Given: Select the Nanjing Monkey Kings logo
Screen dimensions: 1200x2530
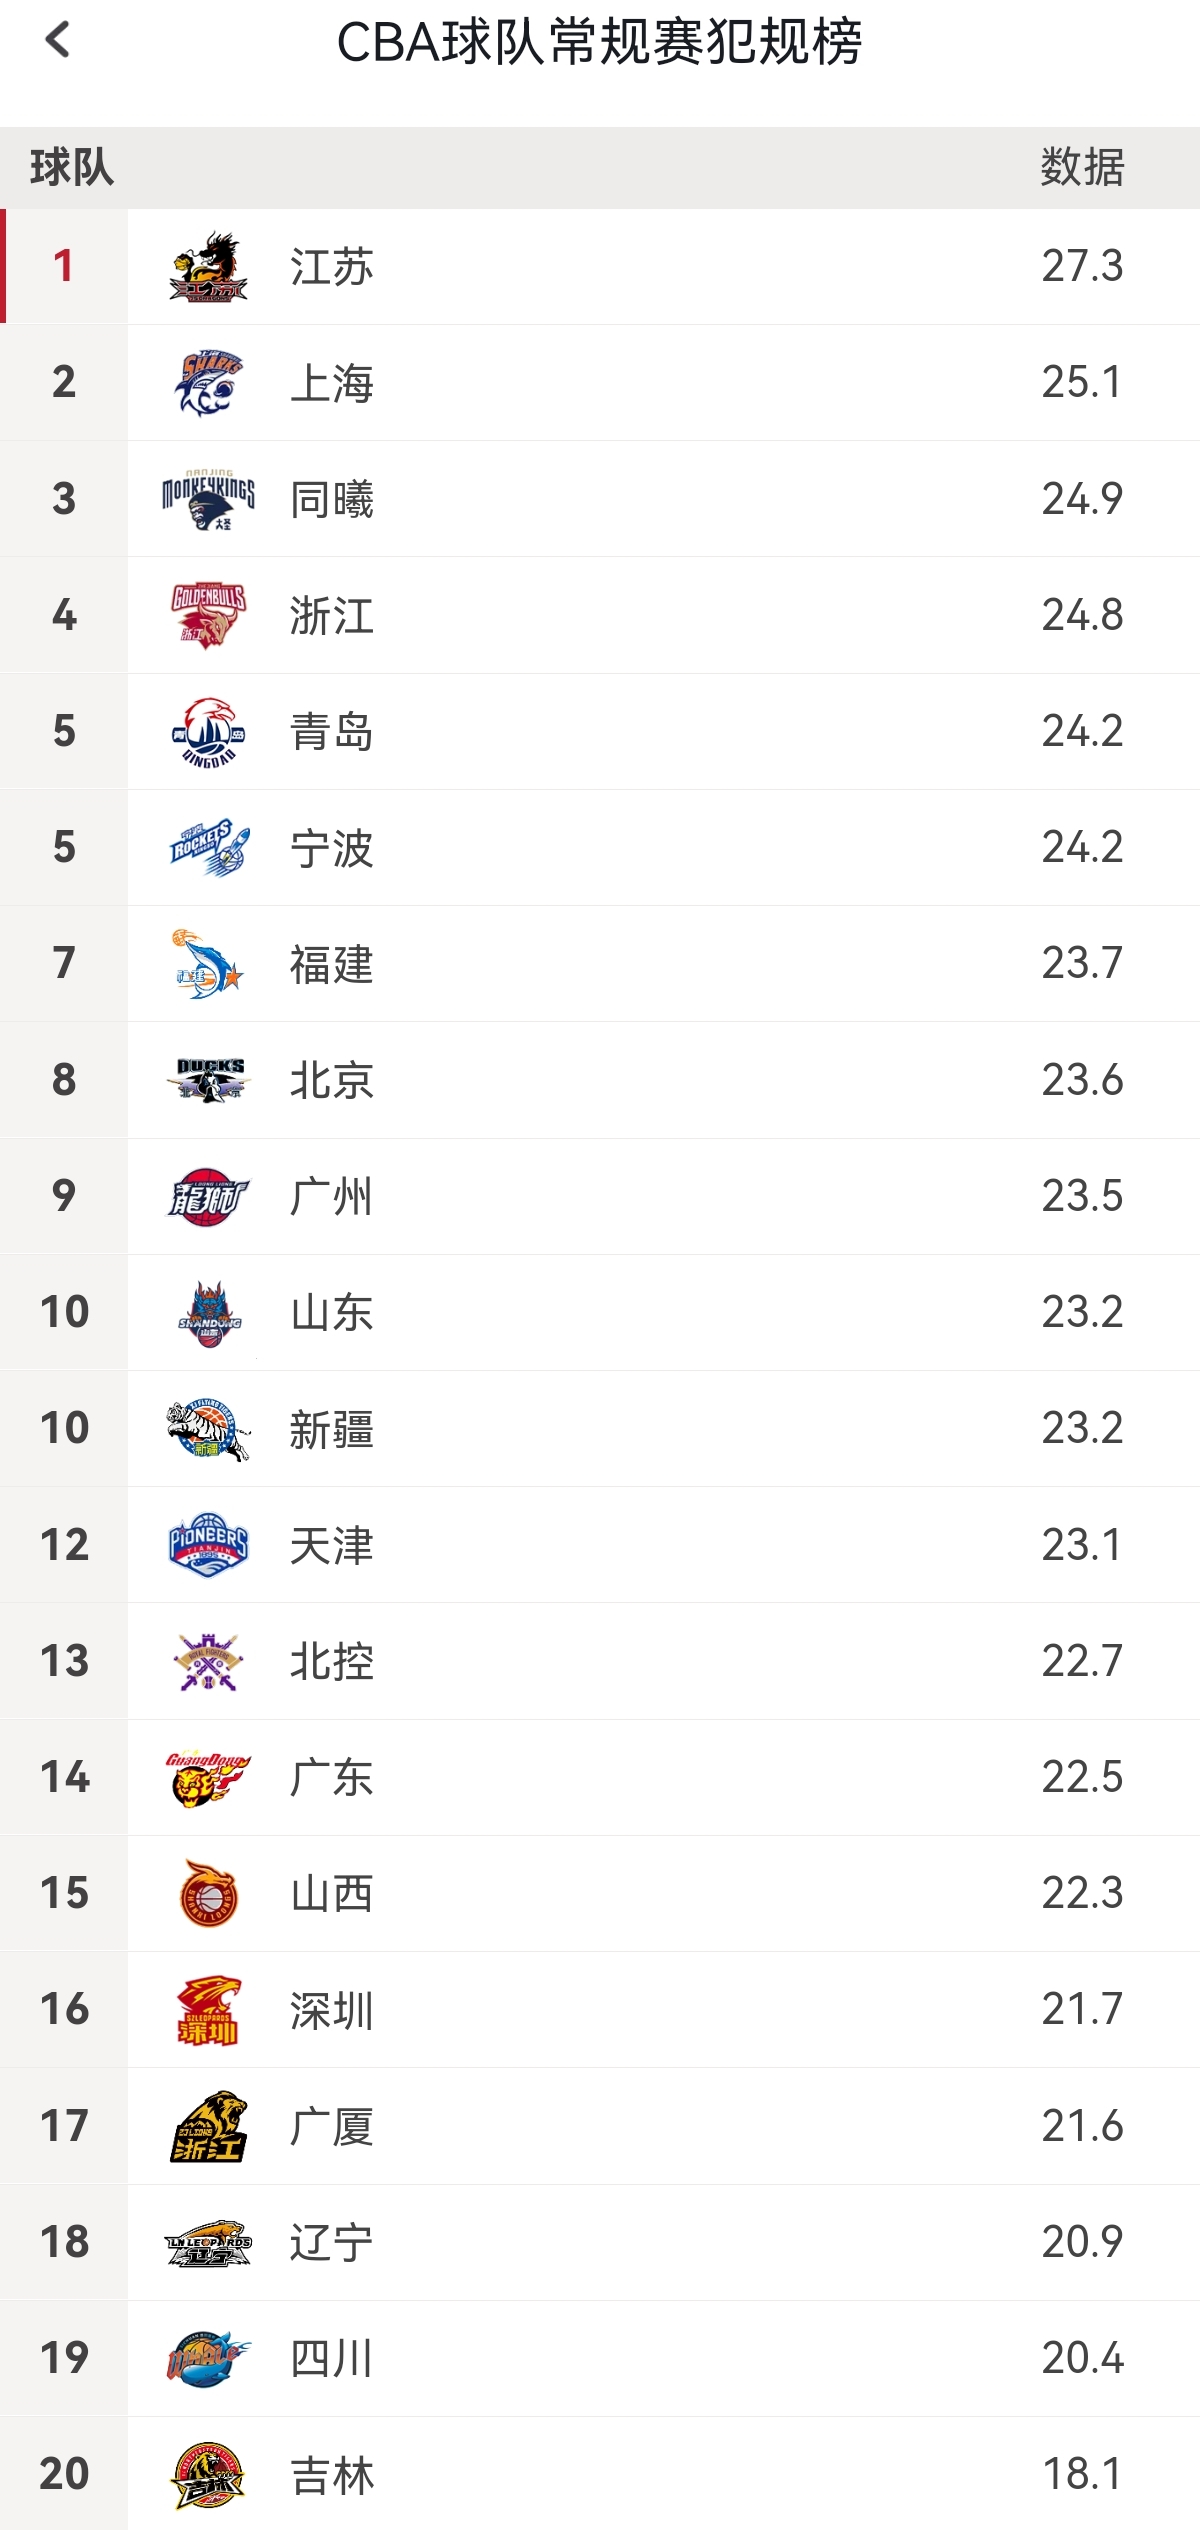Looking at the screenshot, I should coord(208,499).
